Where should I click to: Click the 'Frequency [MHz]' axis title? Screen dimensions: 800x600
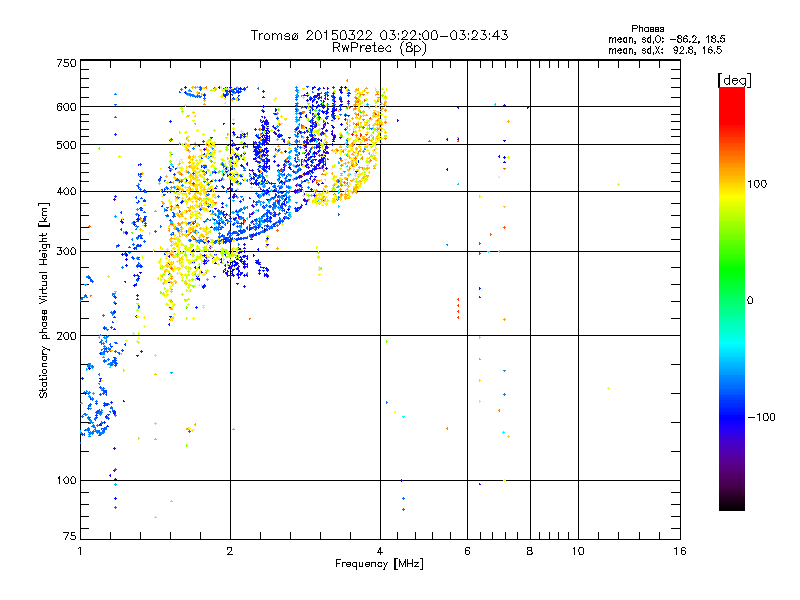379,564
